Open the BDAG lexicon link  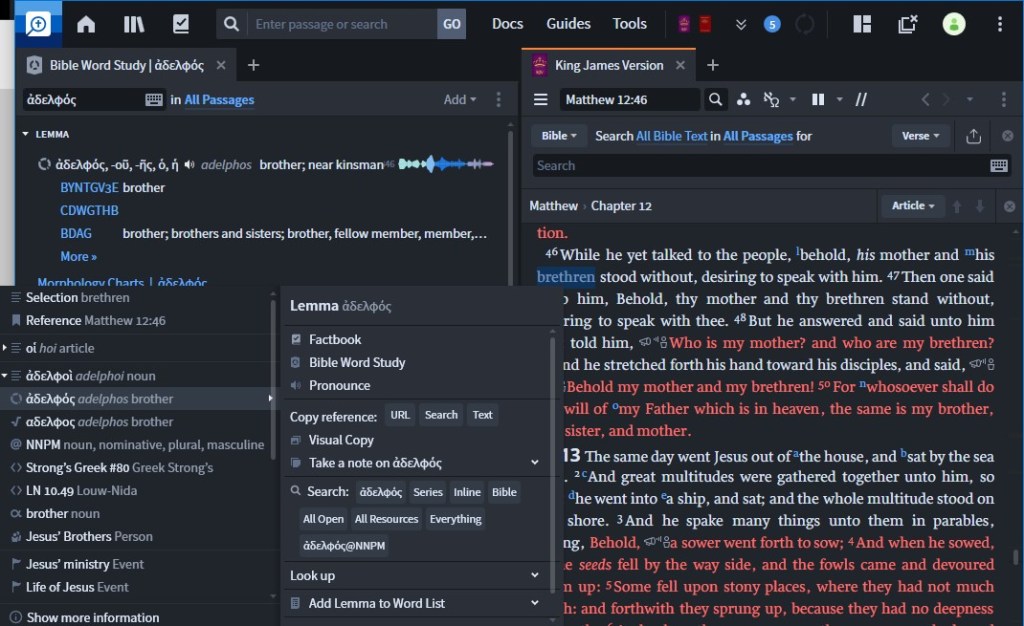click(x=76, y=233)
